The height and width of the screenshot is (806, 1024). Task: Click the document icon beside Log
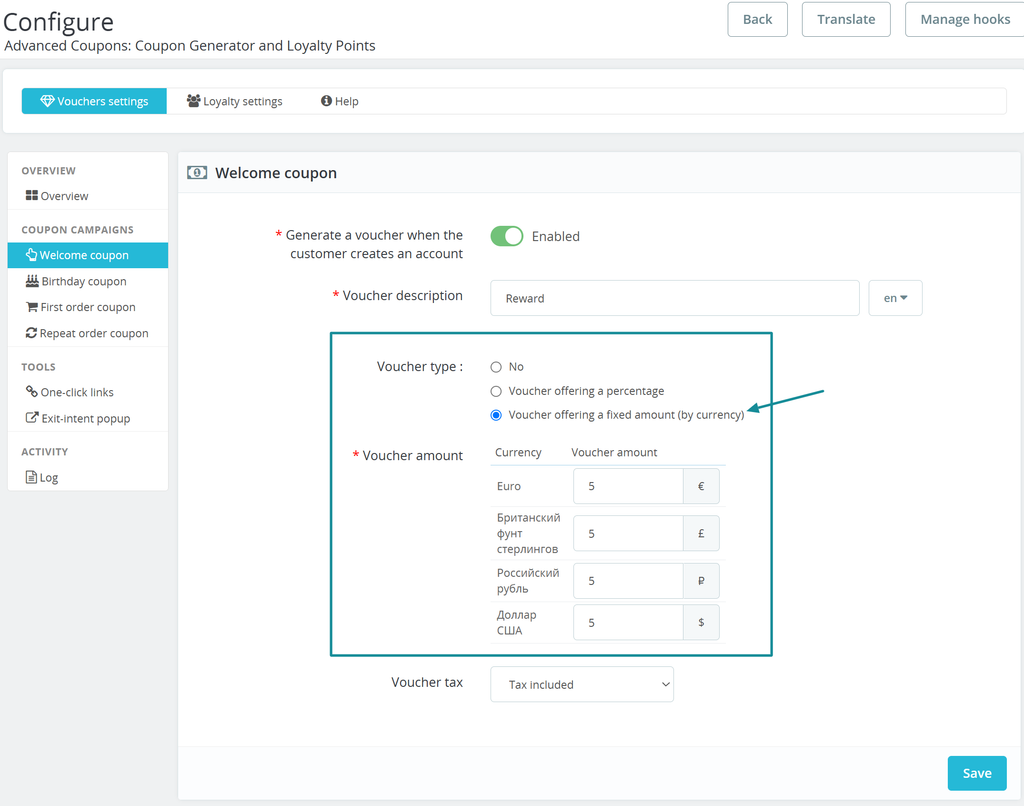click(x=31, y=477)
